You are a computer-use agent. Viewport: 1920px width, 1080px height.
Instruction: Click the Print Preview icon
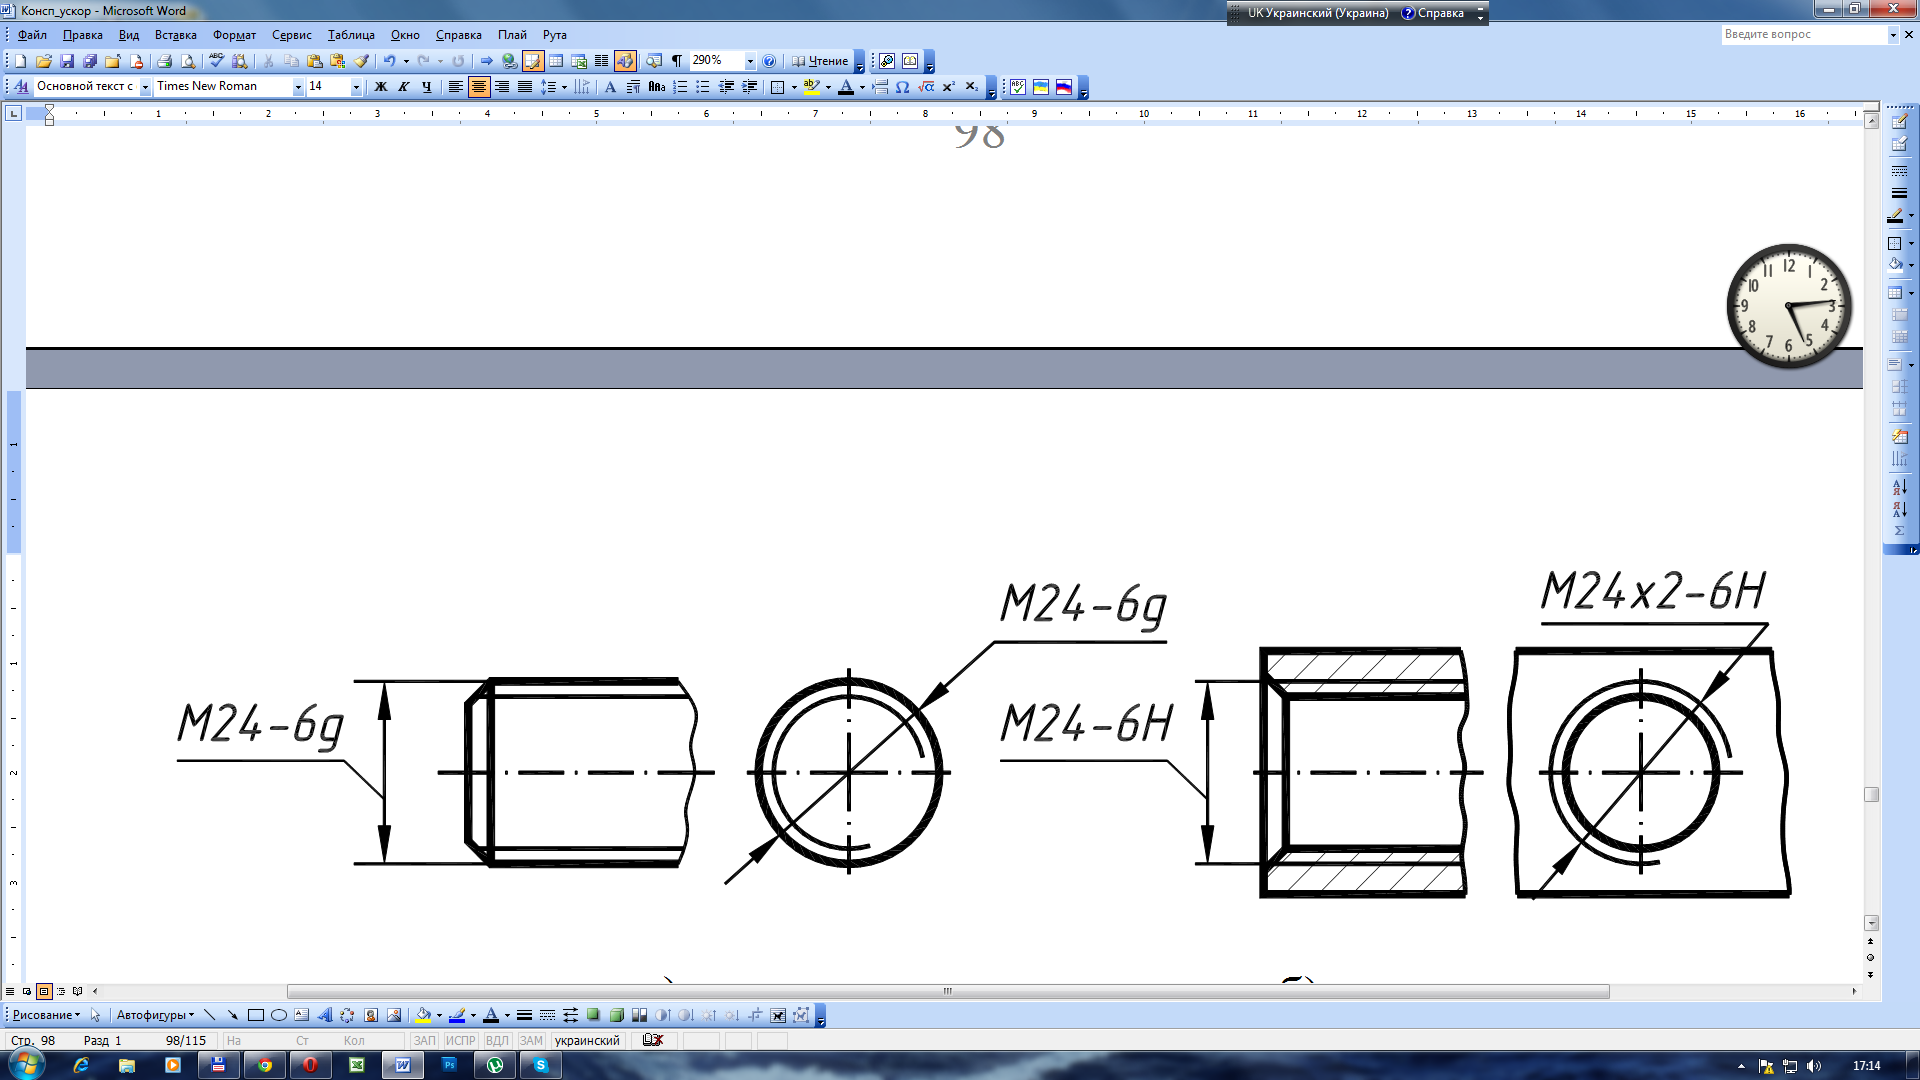coord(188,61)
